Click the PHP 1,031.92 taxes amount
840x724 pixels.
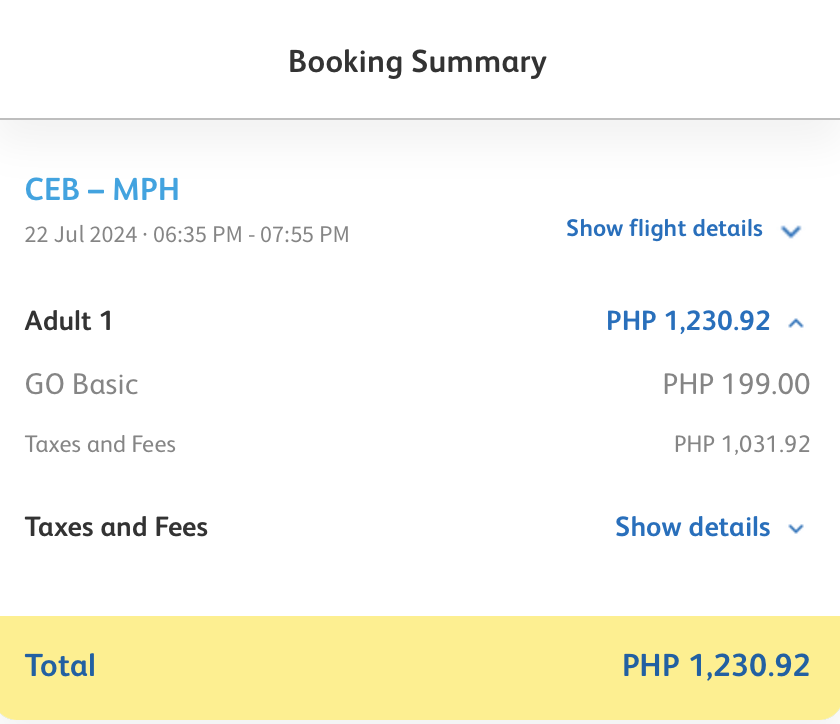tap(742, 445)
